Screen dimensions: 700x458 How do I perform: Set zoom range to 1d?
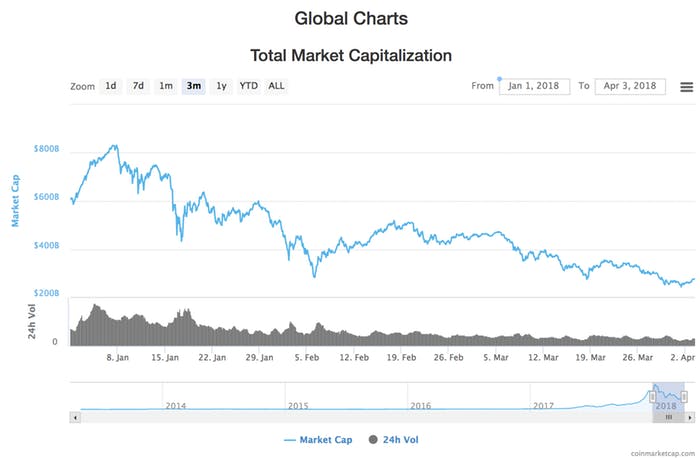pyautogui.click(x=111, y=86)
